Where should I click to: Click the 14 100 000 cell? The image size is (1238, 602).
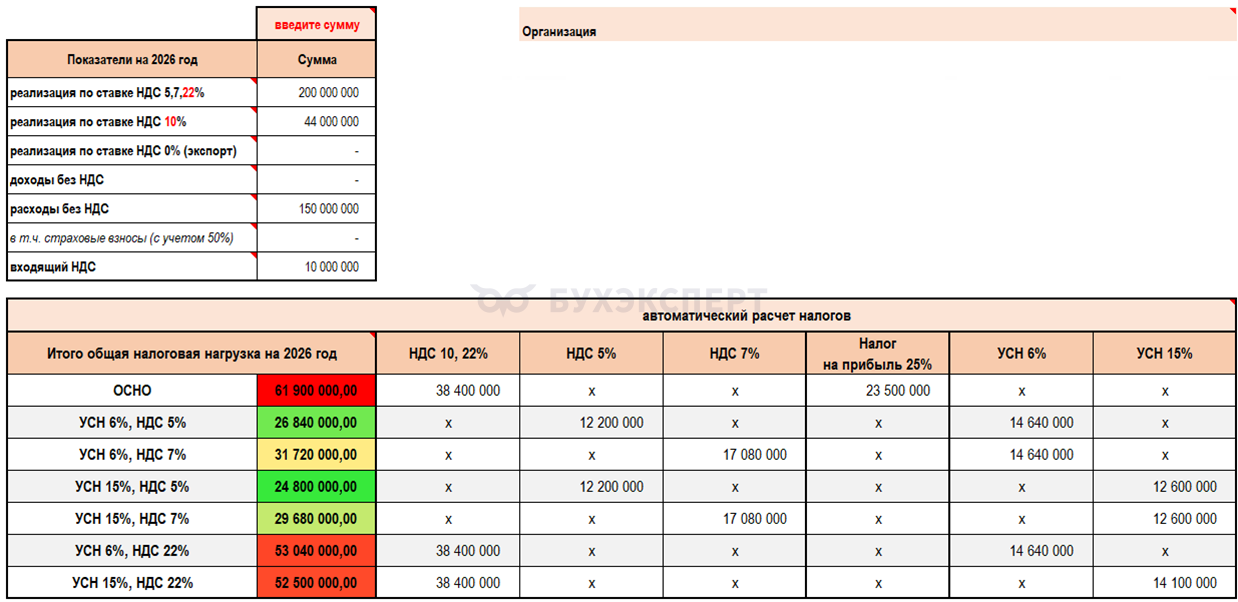[x=1165, y=583]
